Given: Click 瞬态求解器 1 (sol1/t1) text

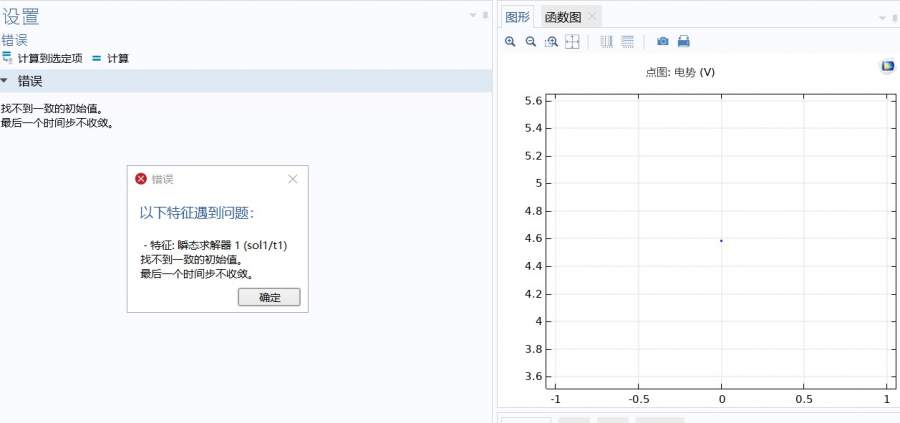Looking at the screenshot, I should (x=232, y=245).
